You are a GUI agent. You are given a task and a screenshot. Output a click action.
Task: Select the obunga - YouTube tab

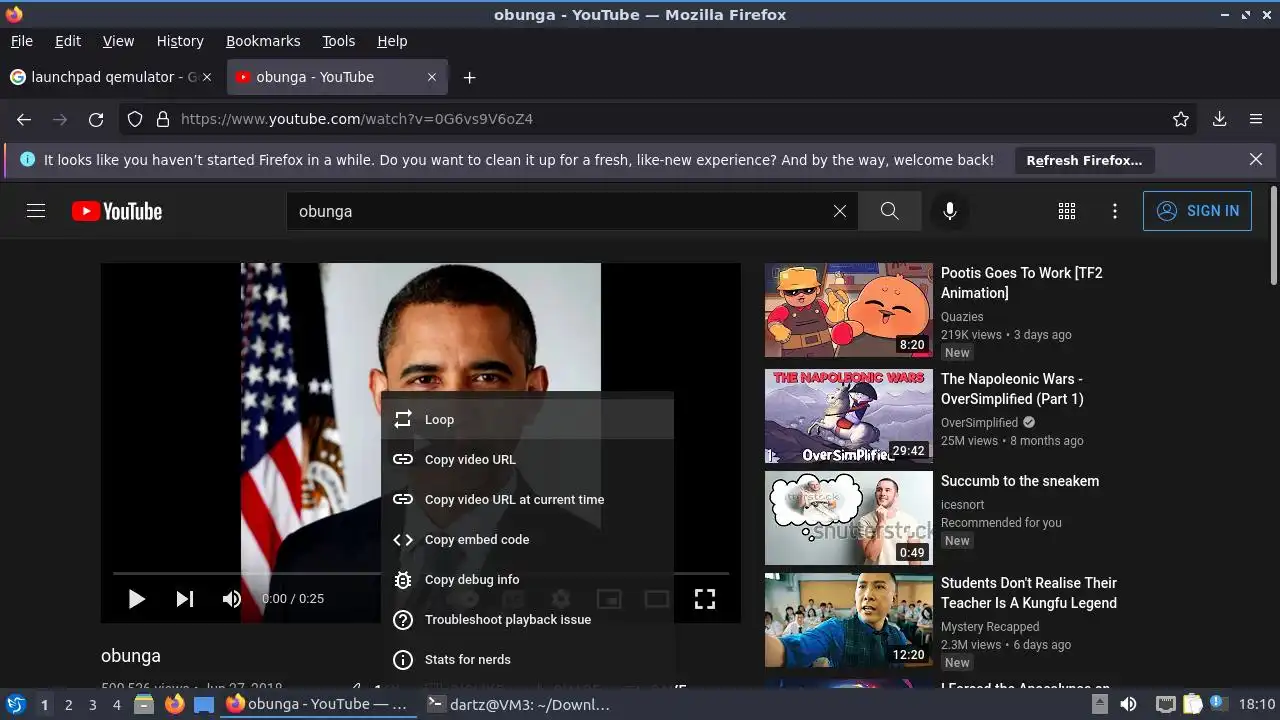(x=338, y=77)
